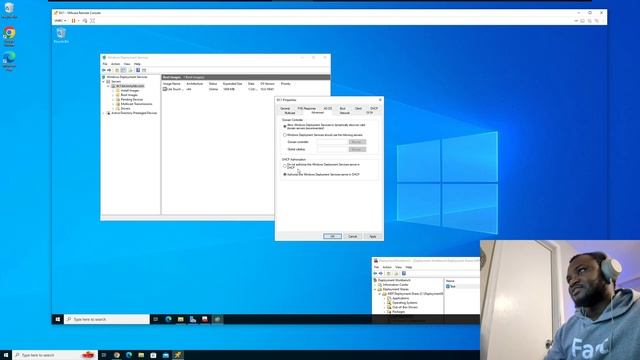The height and width of the screenshot is (360, 640).
Task: Click Forward arrow in Deployment Workbench toolbar
Action: [381, 273]
